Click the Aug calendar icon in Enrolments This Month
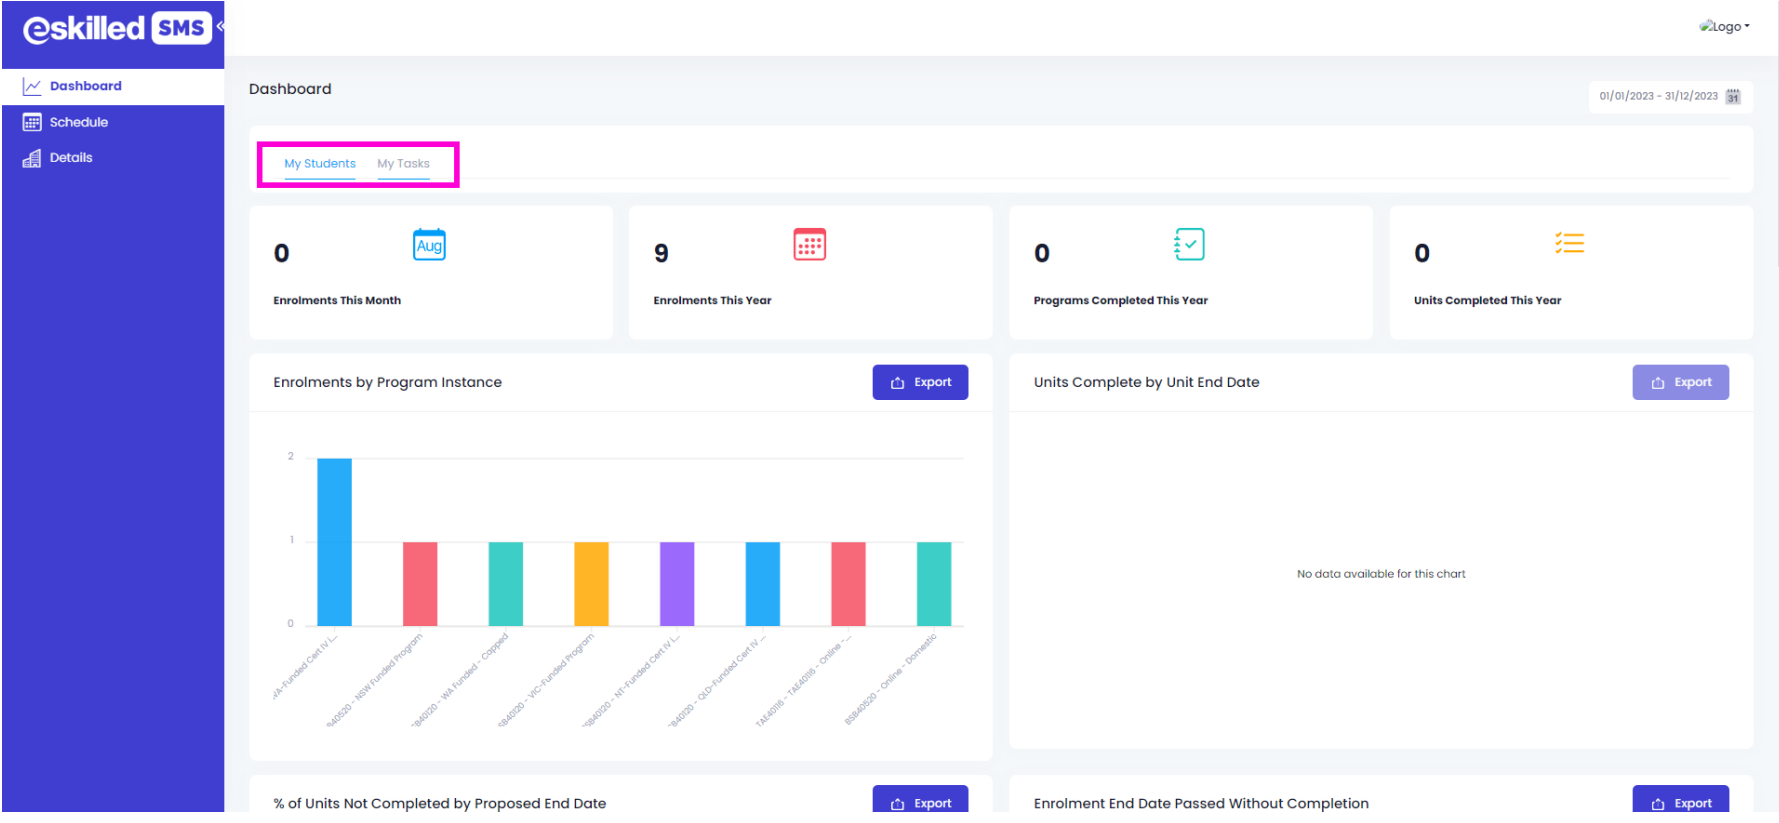This screenshot has height=823, width=1779. pos(429,245)
